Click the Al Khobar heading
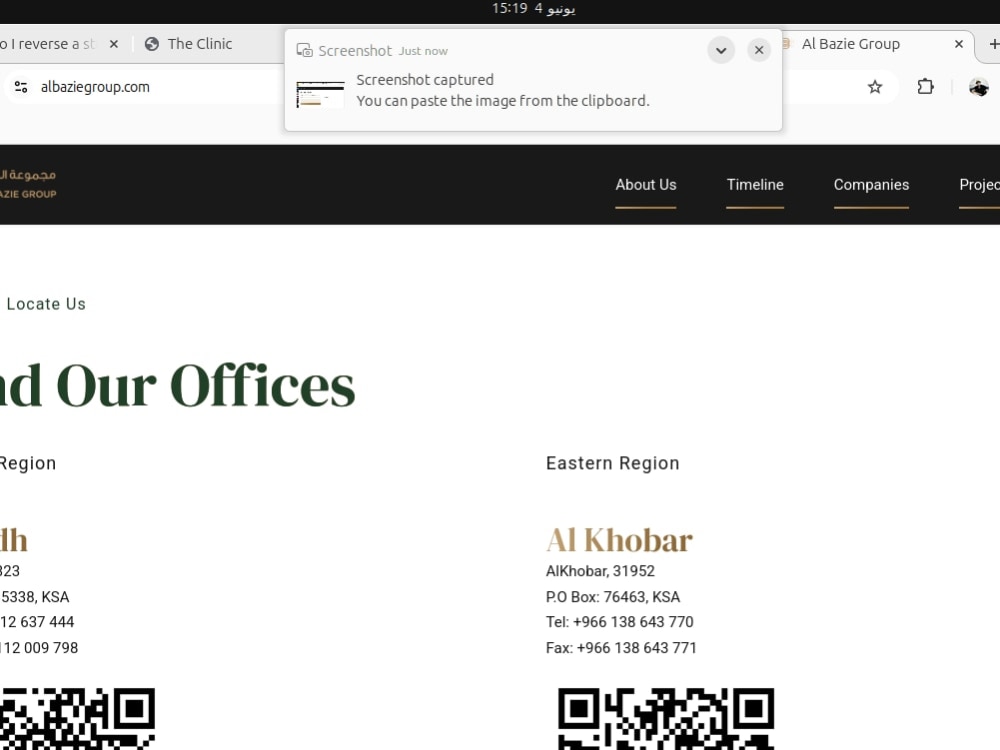Viewport: 1000px width, 750px height. 619,540
